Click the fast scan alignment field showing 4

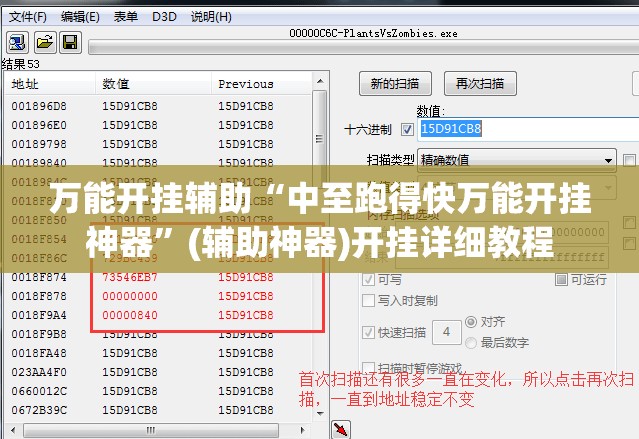pyautogui.click(x=446, y=332)
